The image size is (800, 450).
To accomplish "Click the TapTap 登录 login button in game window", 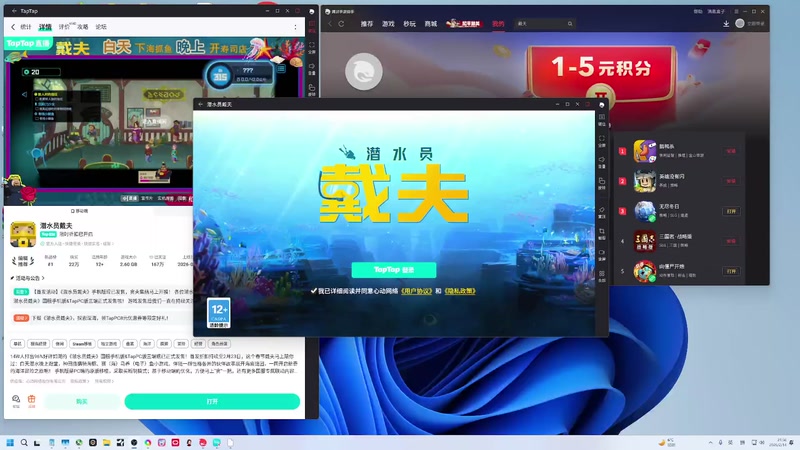I will pyautogui.click(x=394, y=270).
